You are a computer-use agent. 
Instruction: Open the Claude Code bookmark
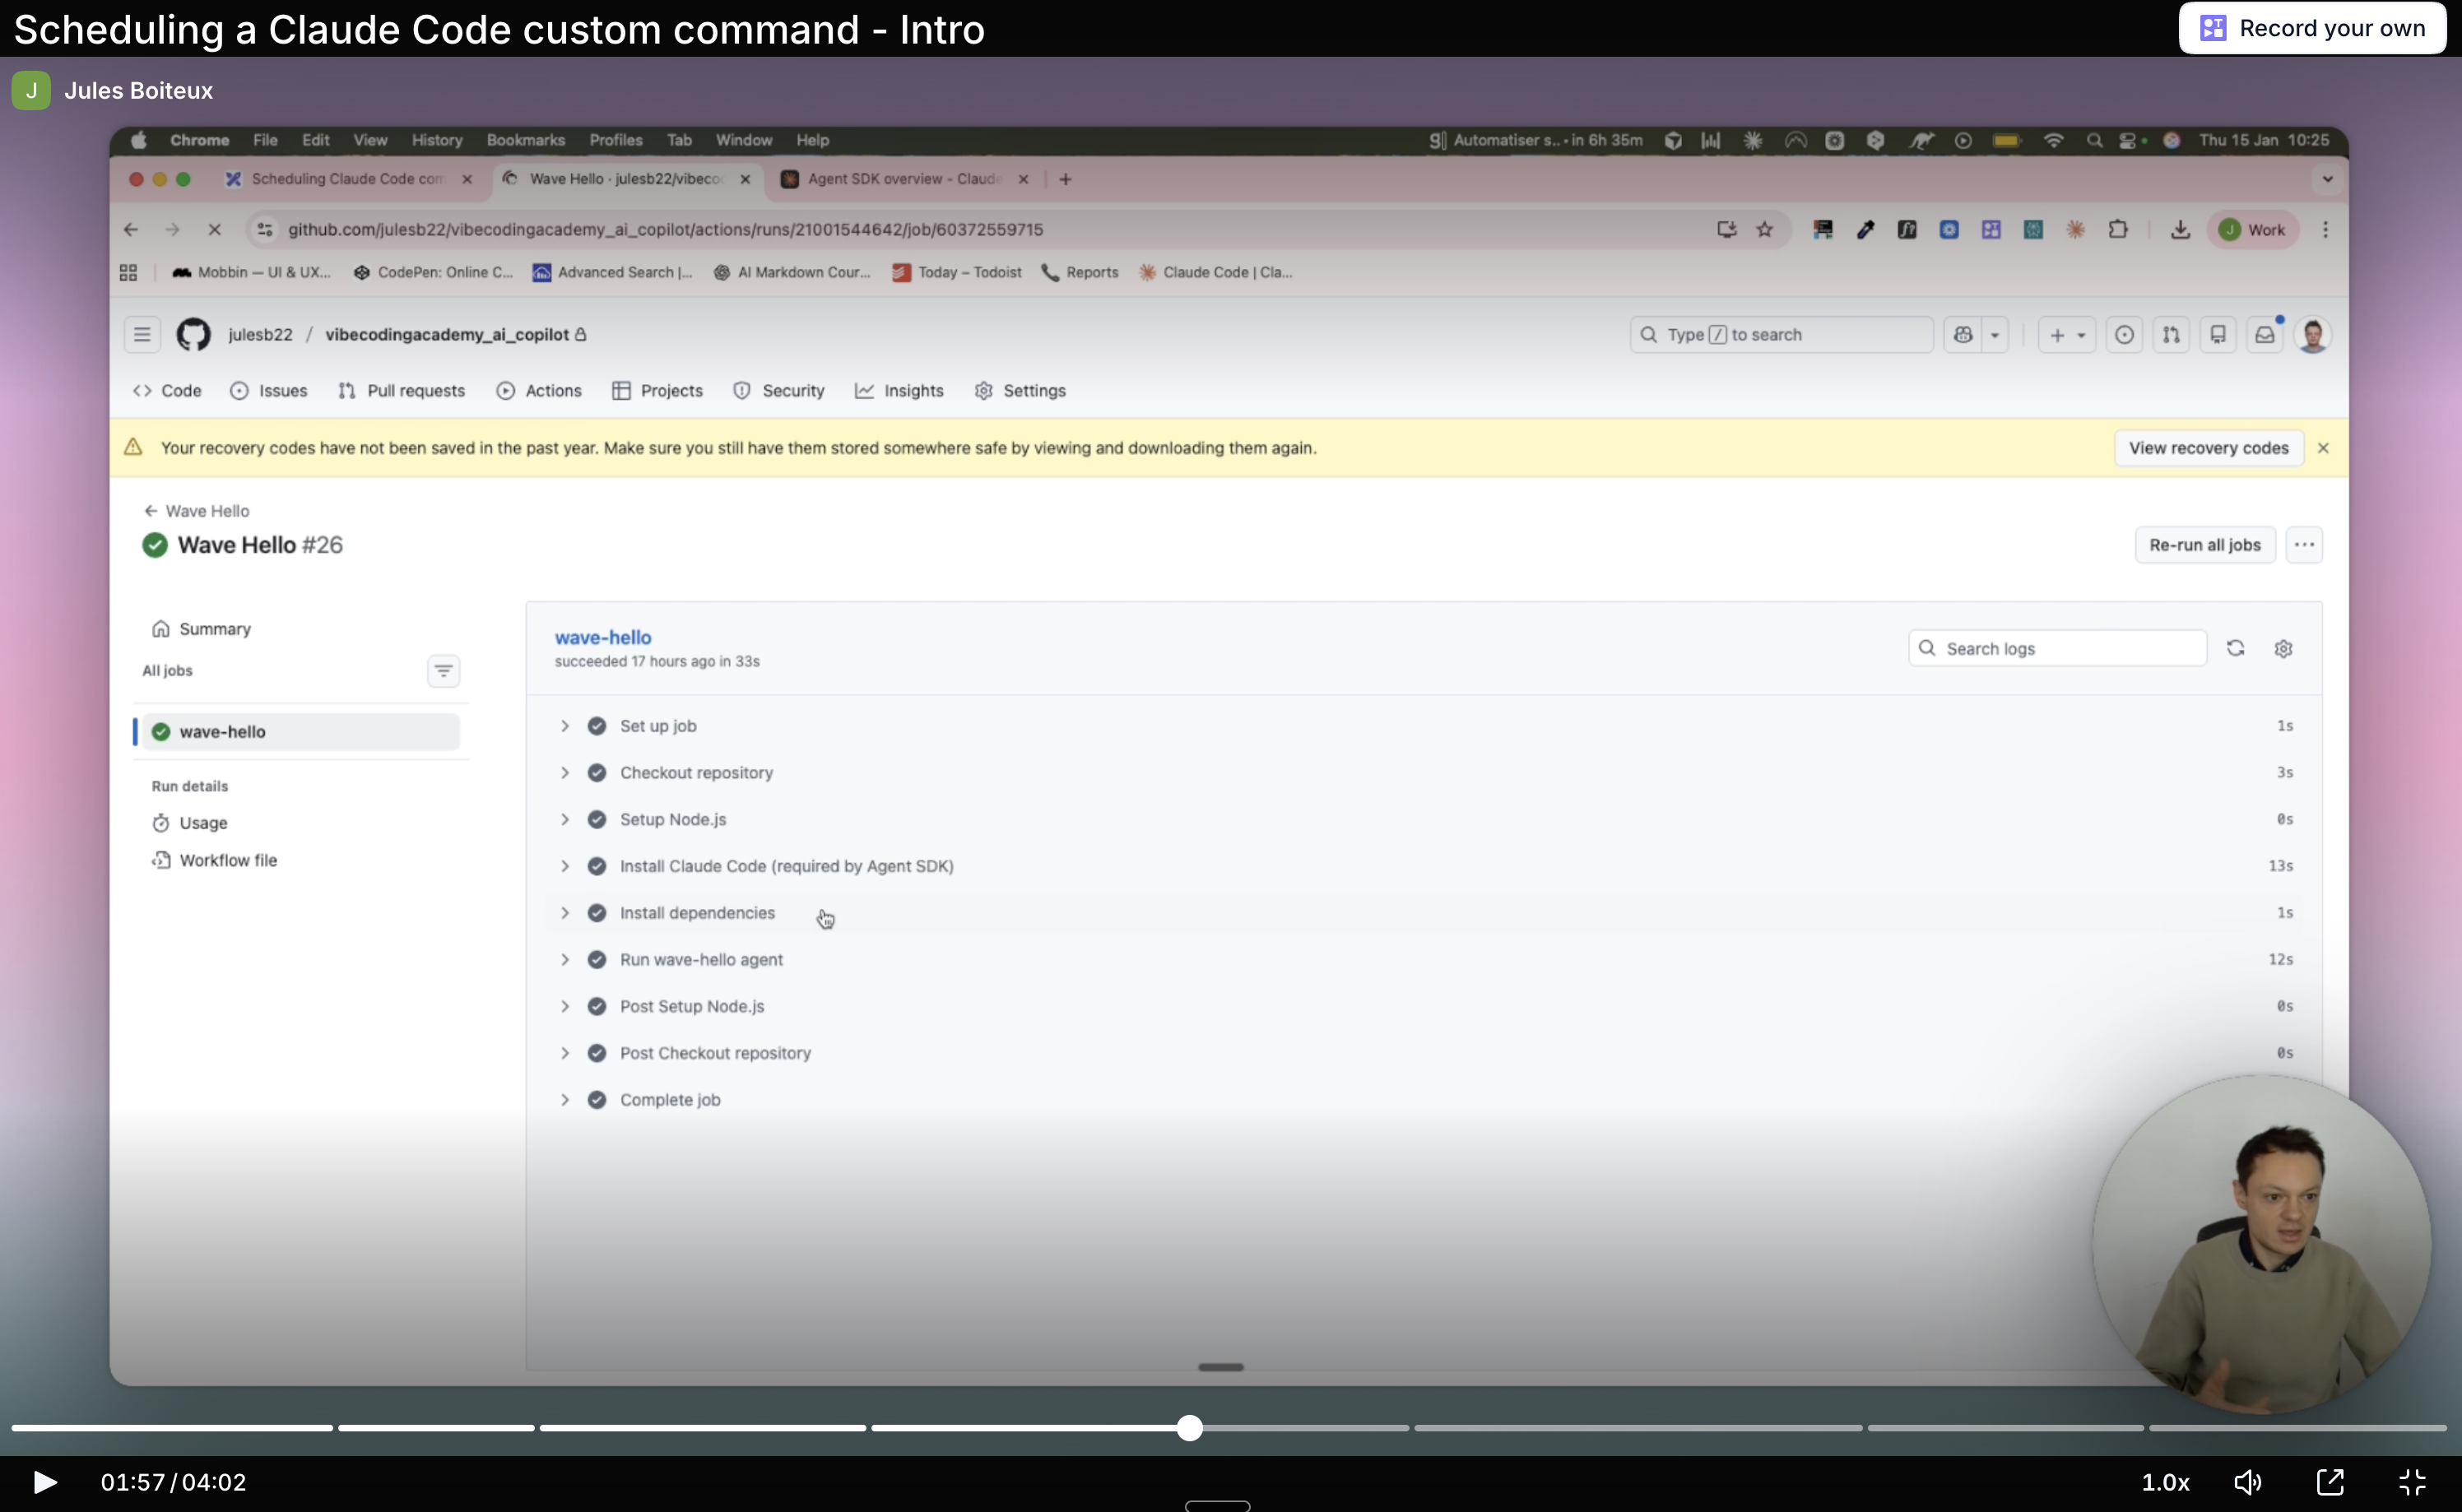pos(1216,272)
